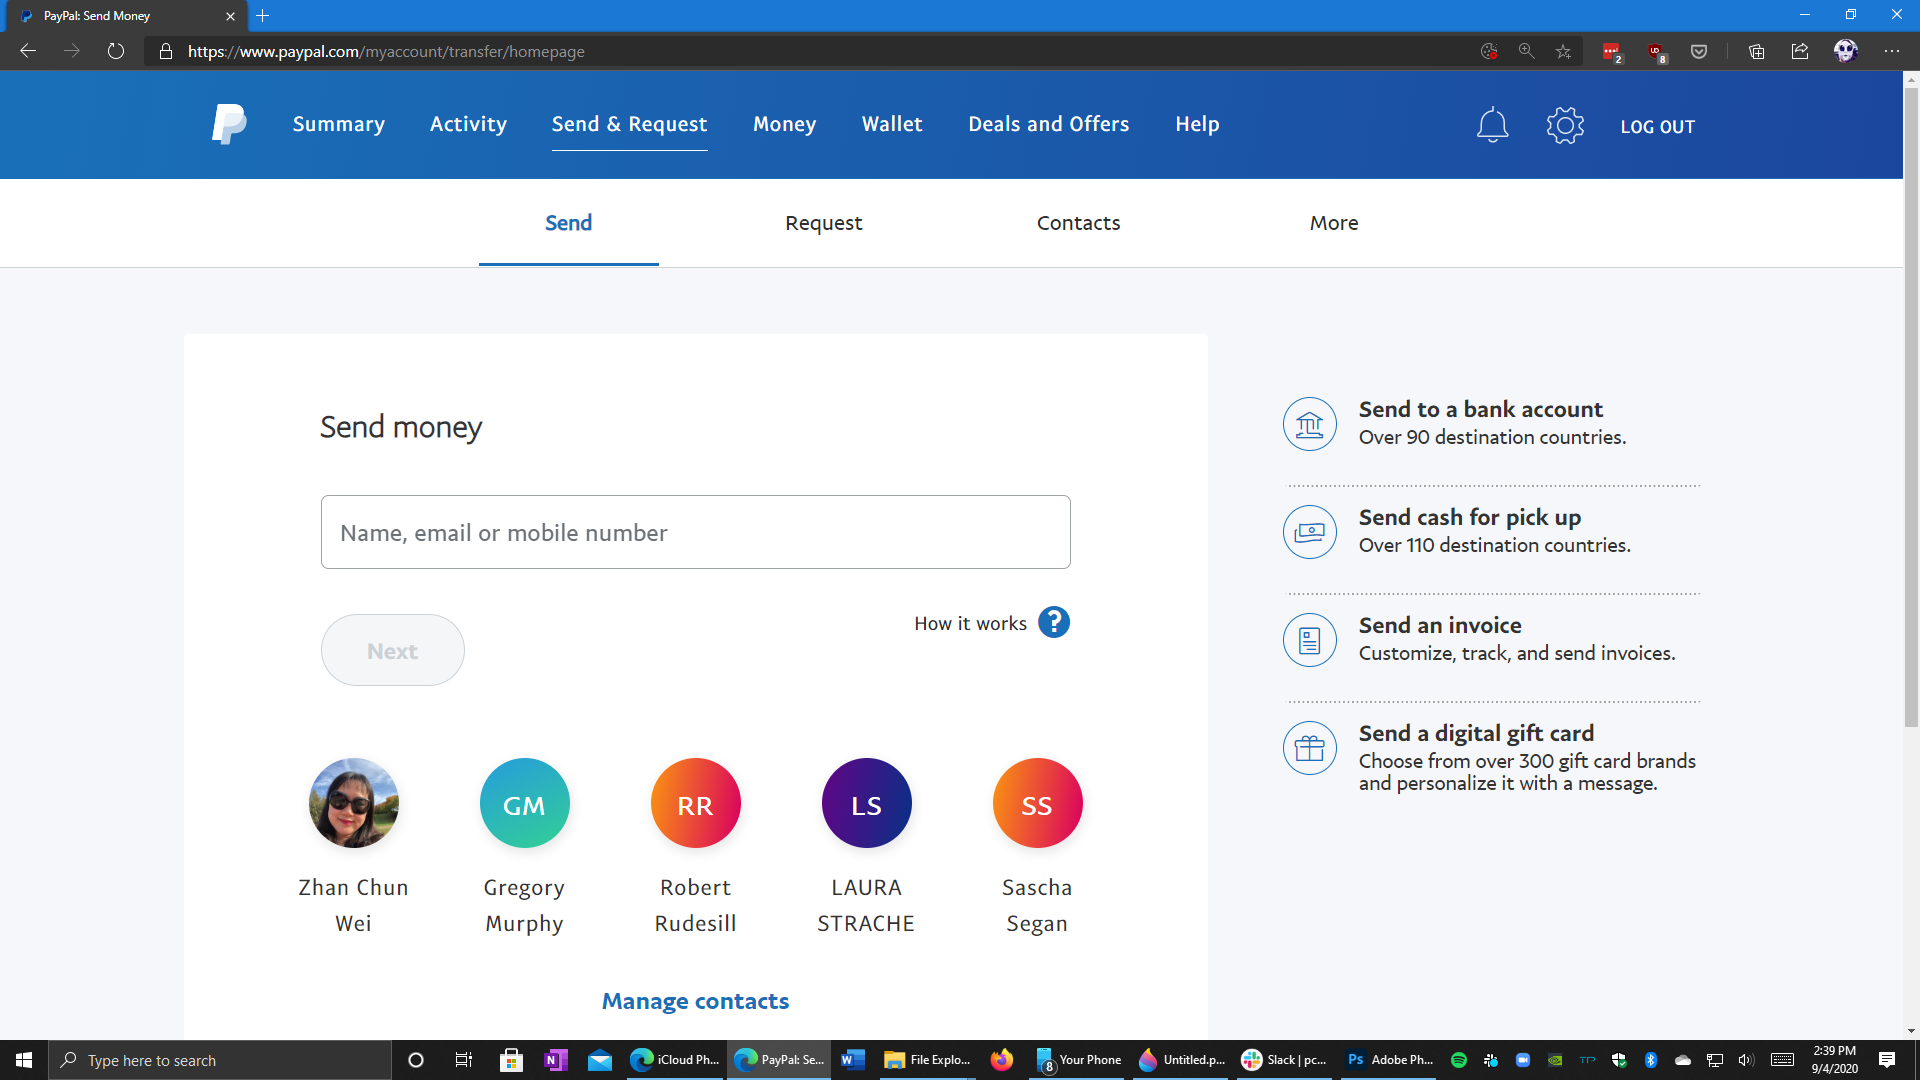This screenshot has height=1080, width=1920.
Task: Click the settings gear icon
Action: click(x=1564, y=124)
